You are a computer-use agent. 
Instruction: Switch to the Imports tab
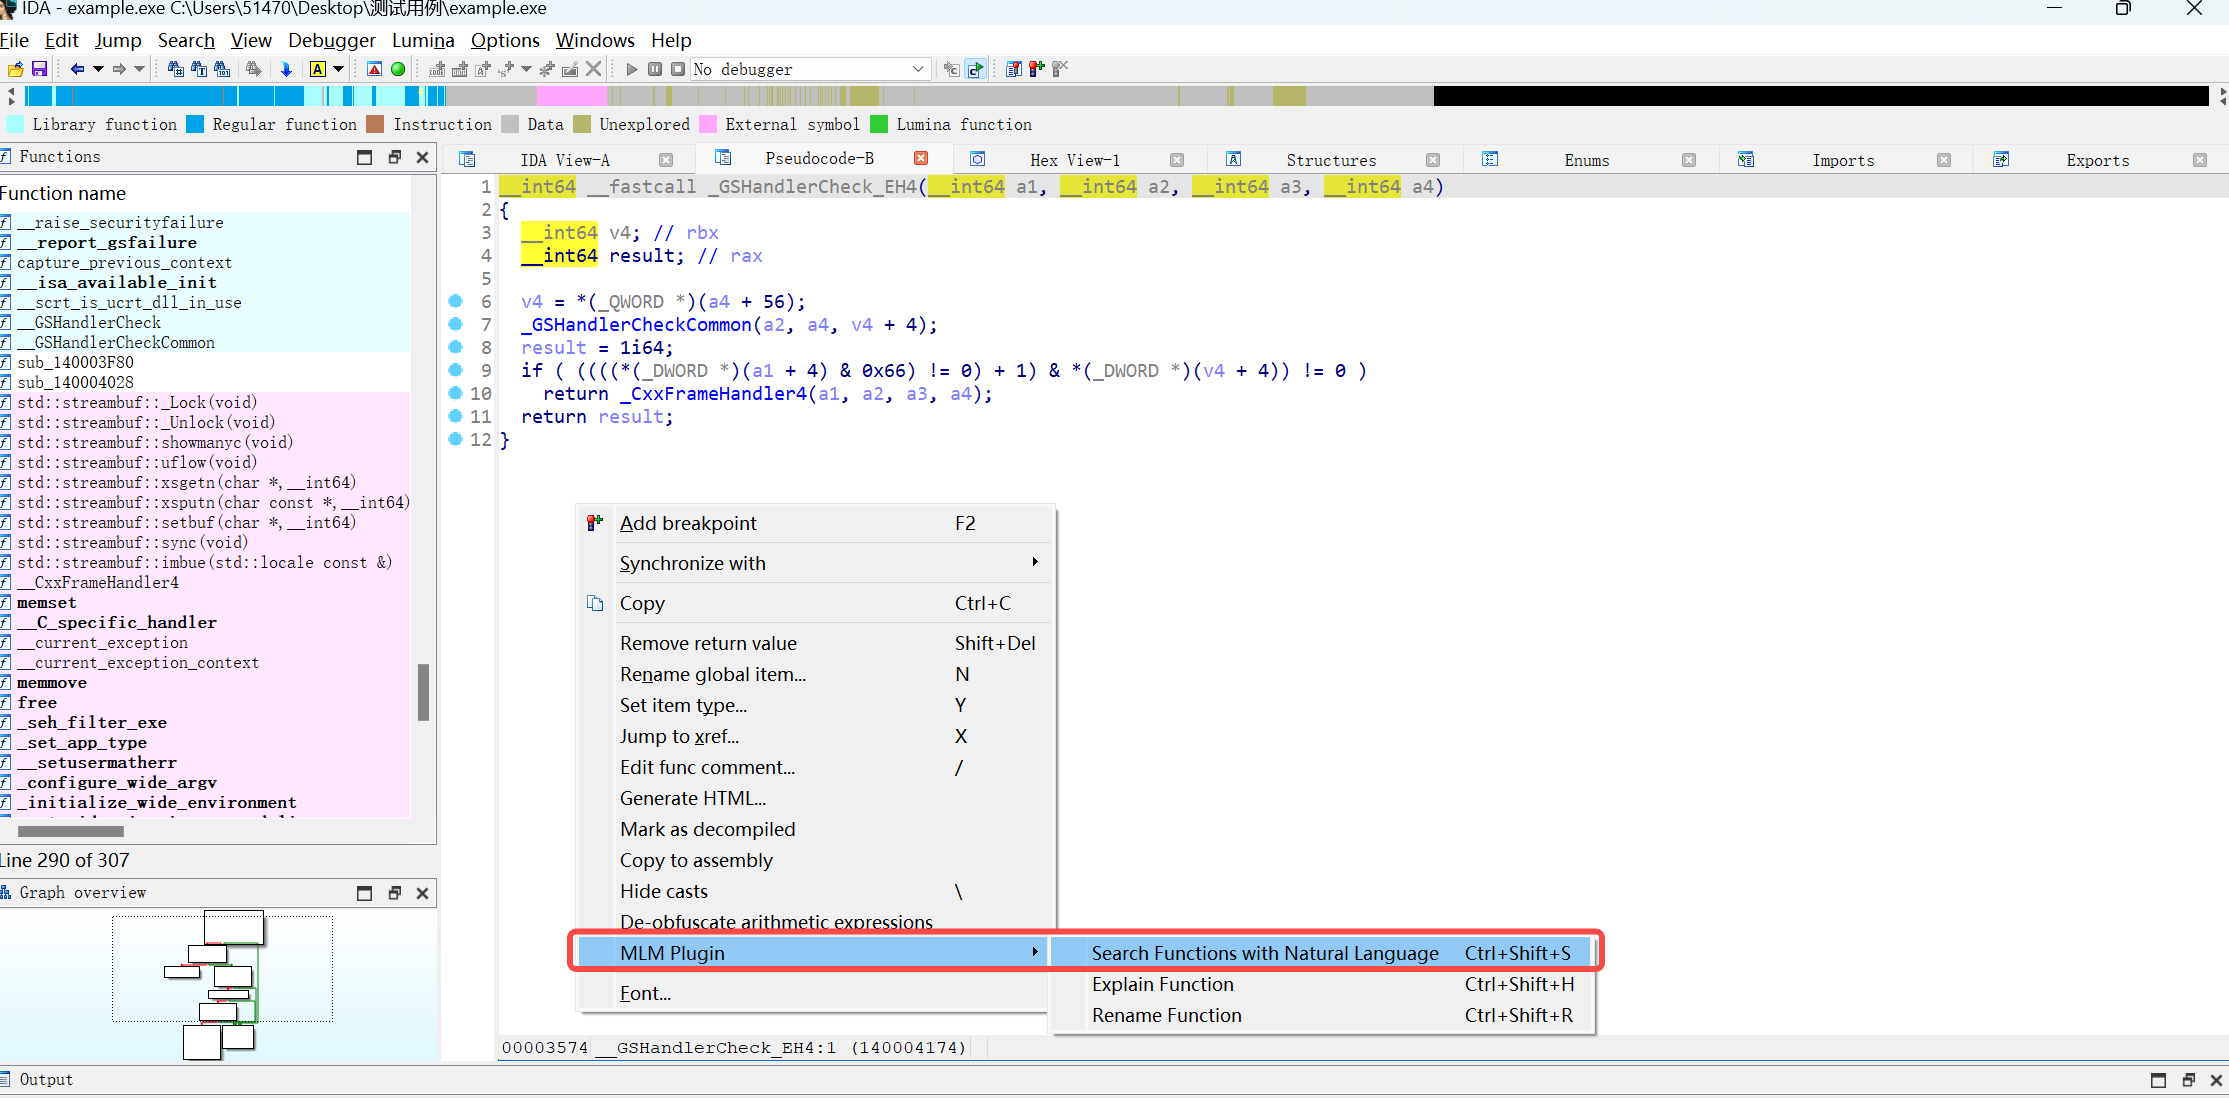1843,160
